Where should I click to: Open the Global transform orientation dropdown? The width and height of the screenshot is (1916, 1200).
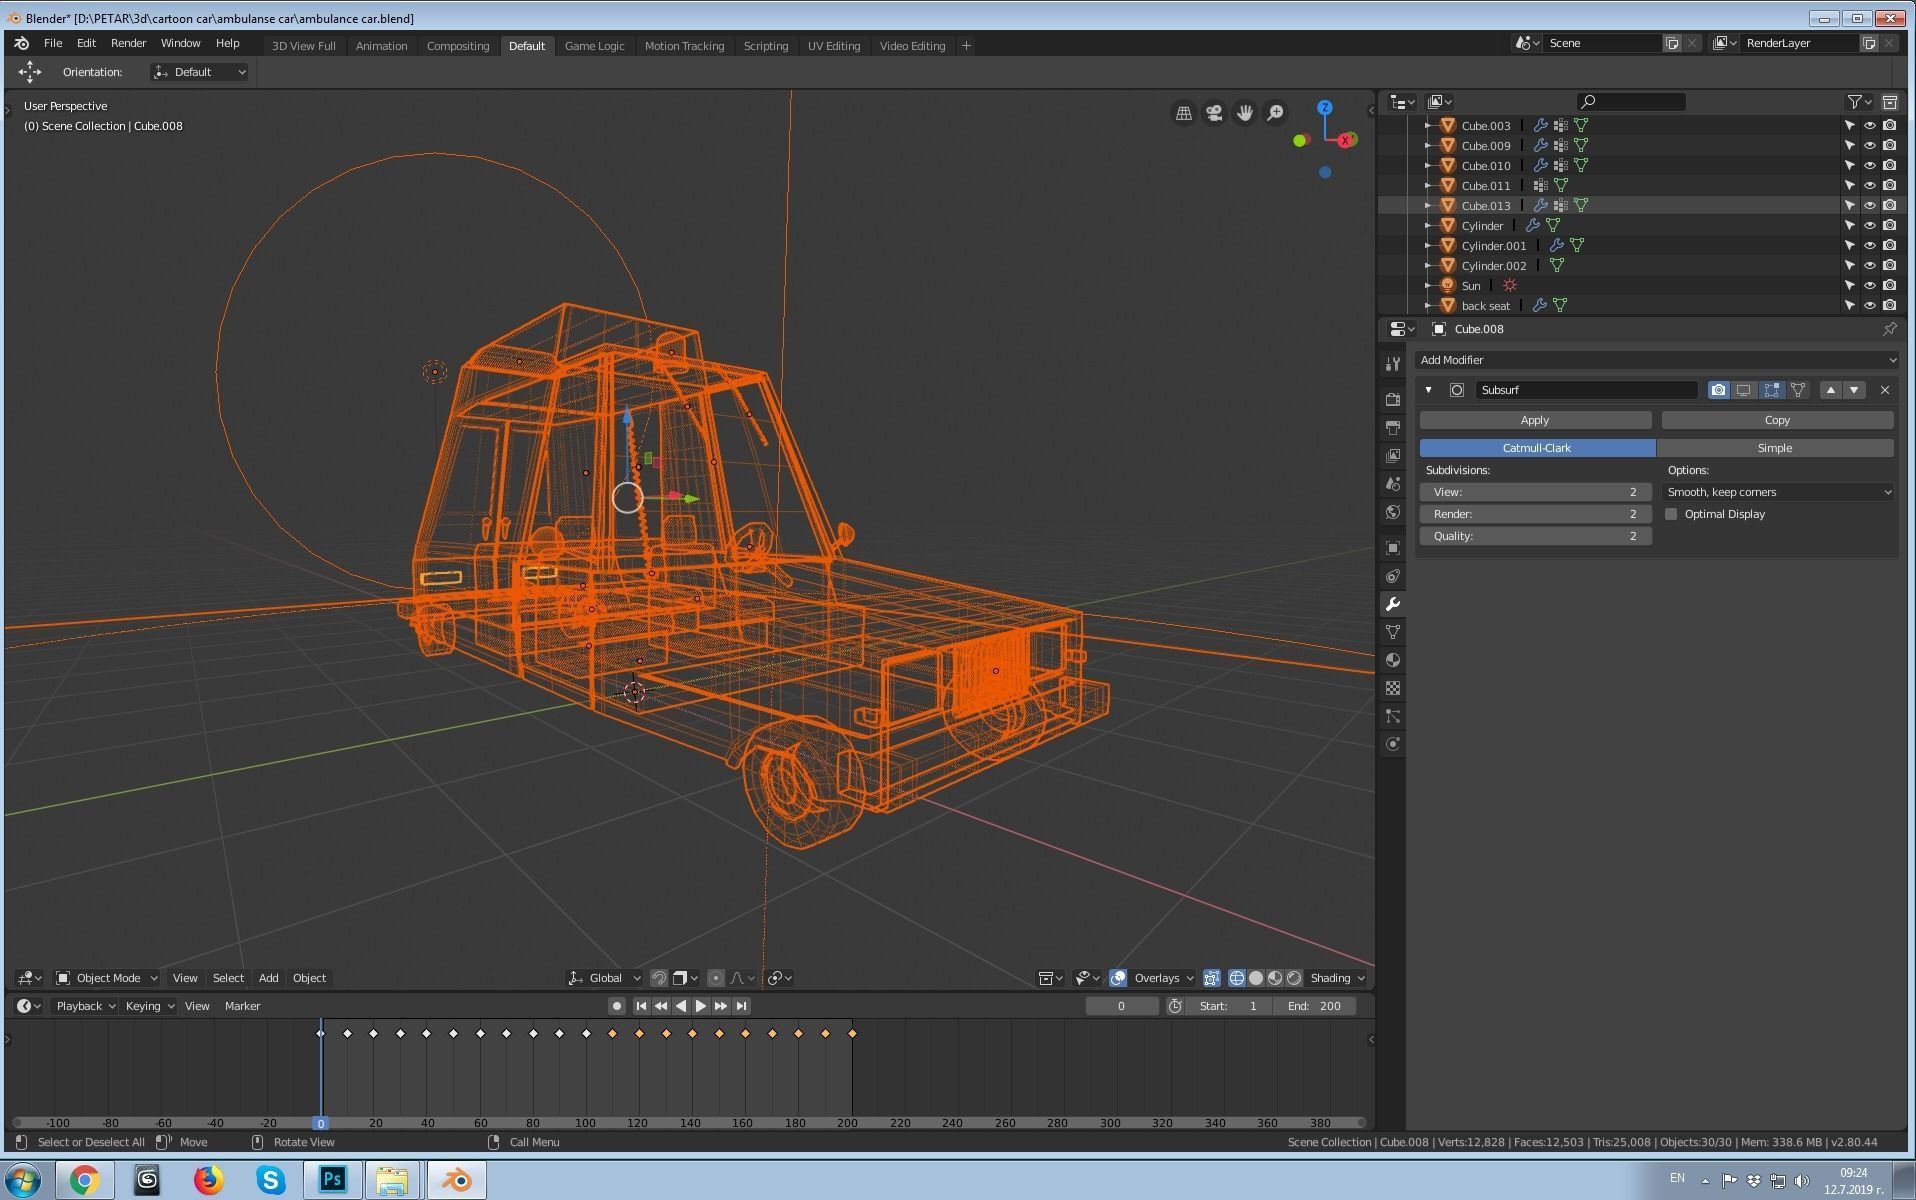coord(605,978)
